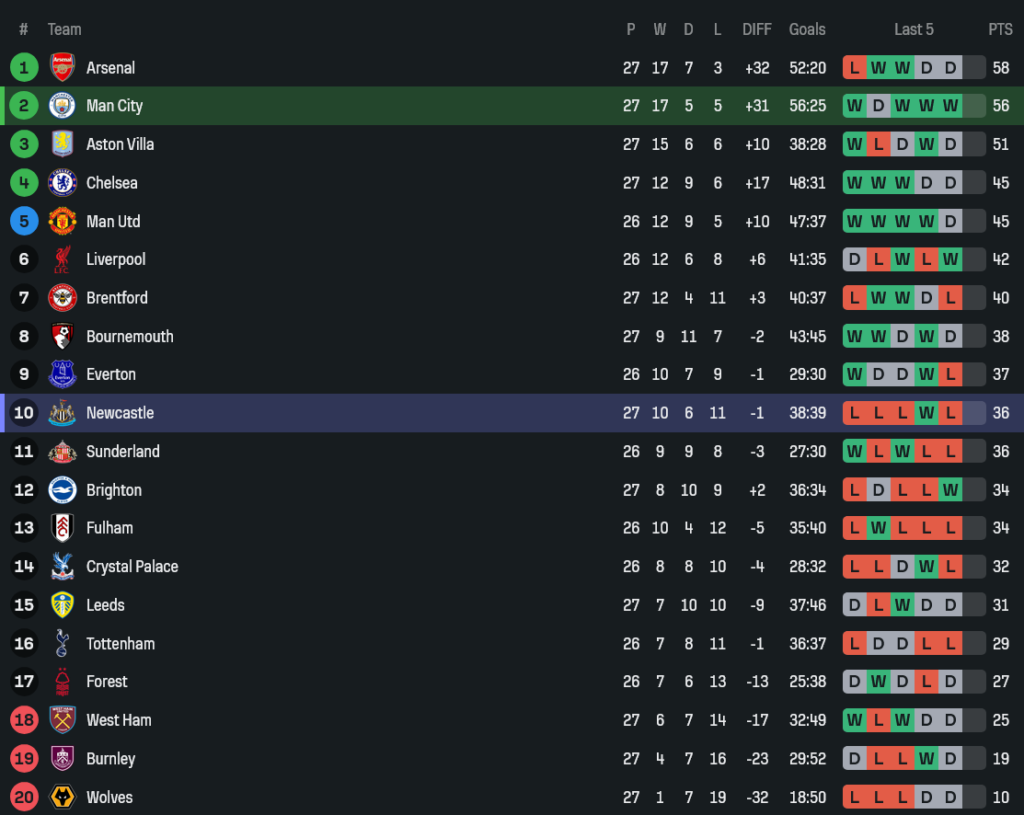Screen dimensions: 1024x815
Task: Click the Newcastle club badge
Action: (x=62, y=413)
